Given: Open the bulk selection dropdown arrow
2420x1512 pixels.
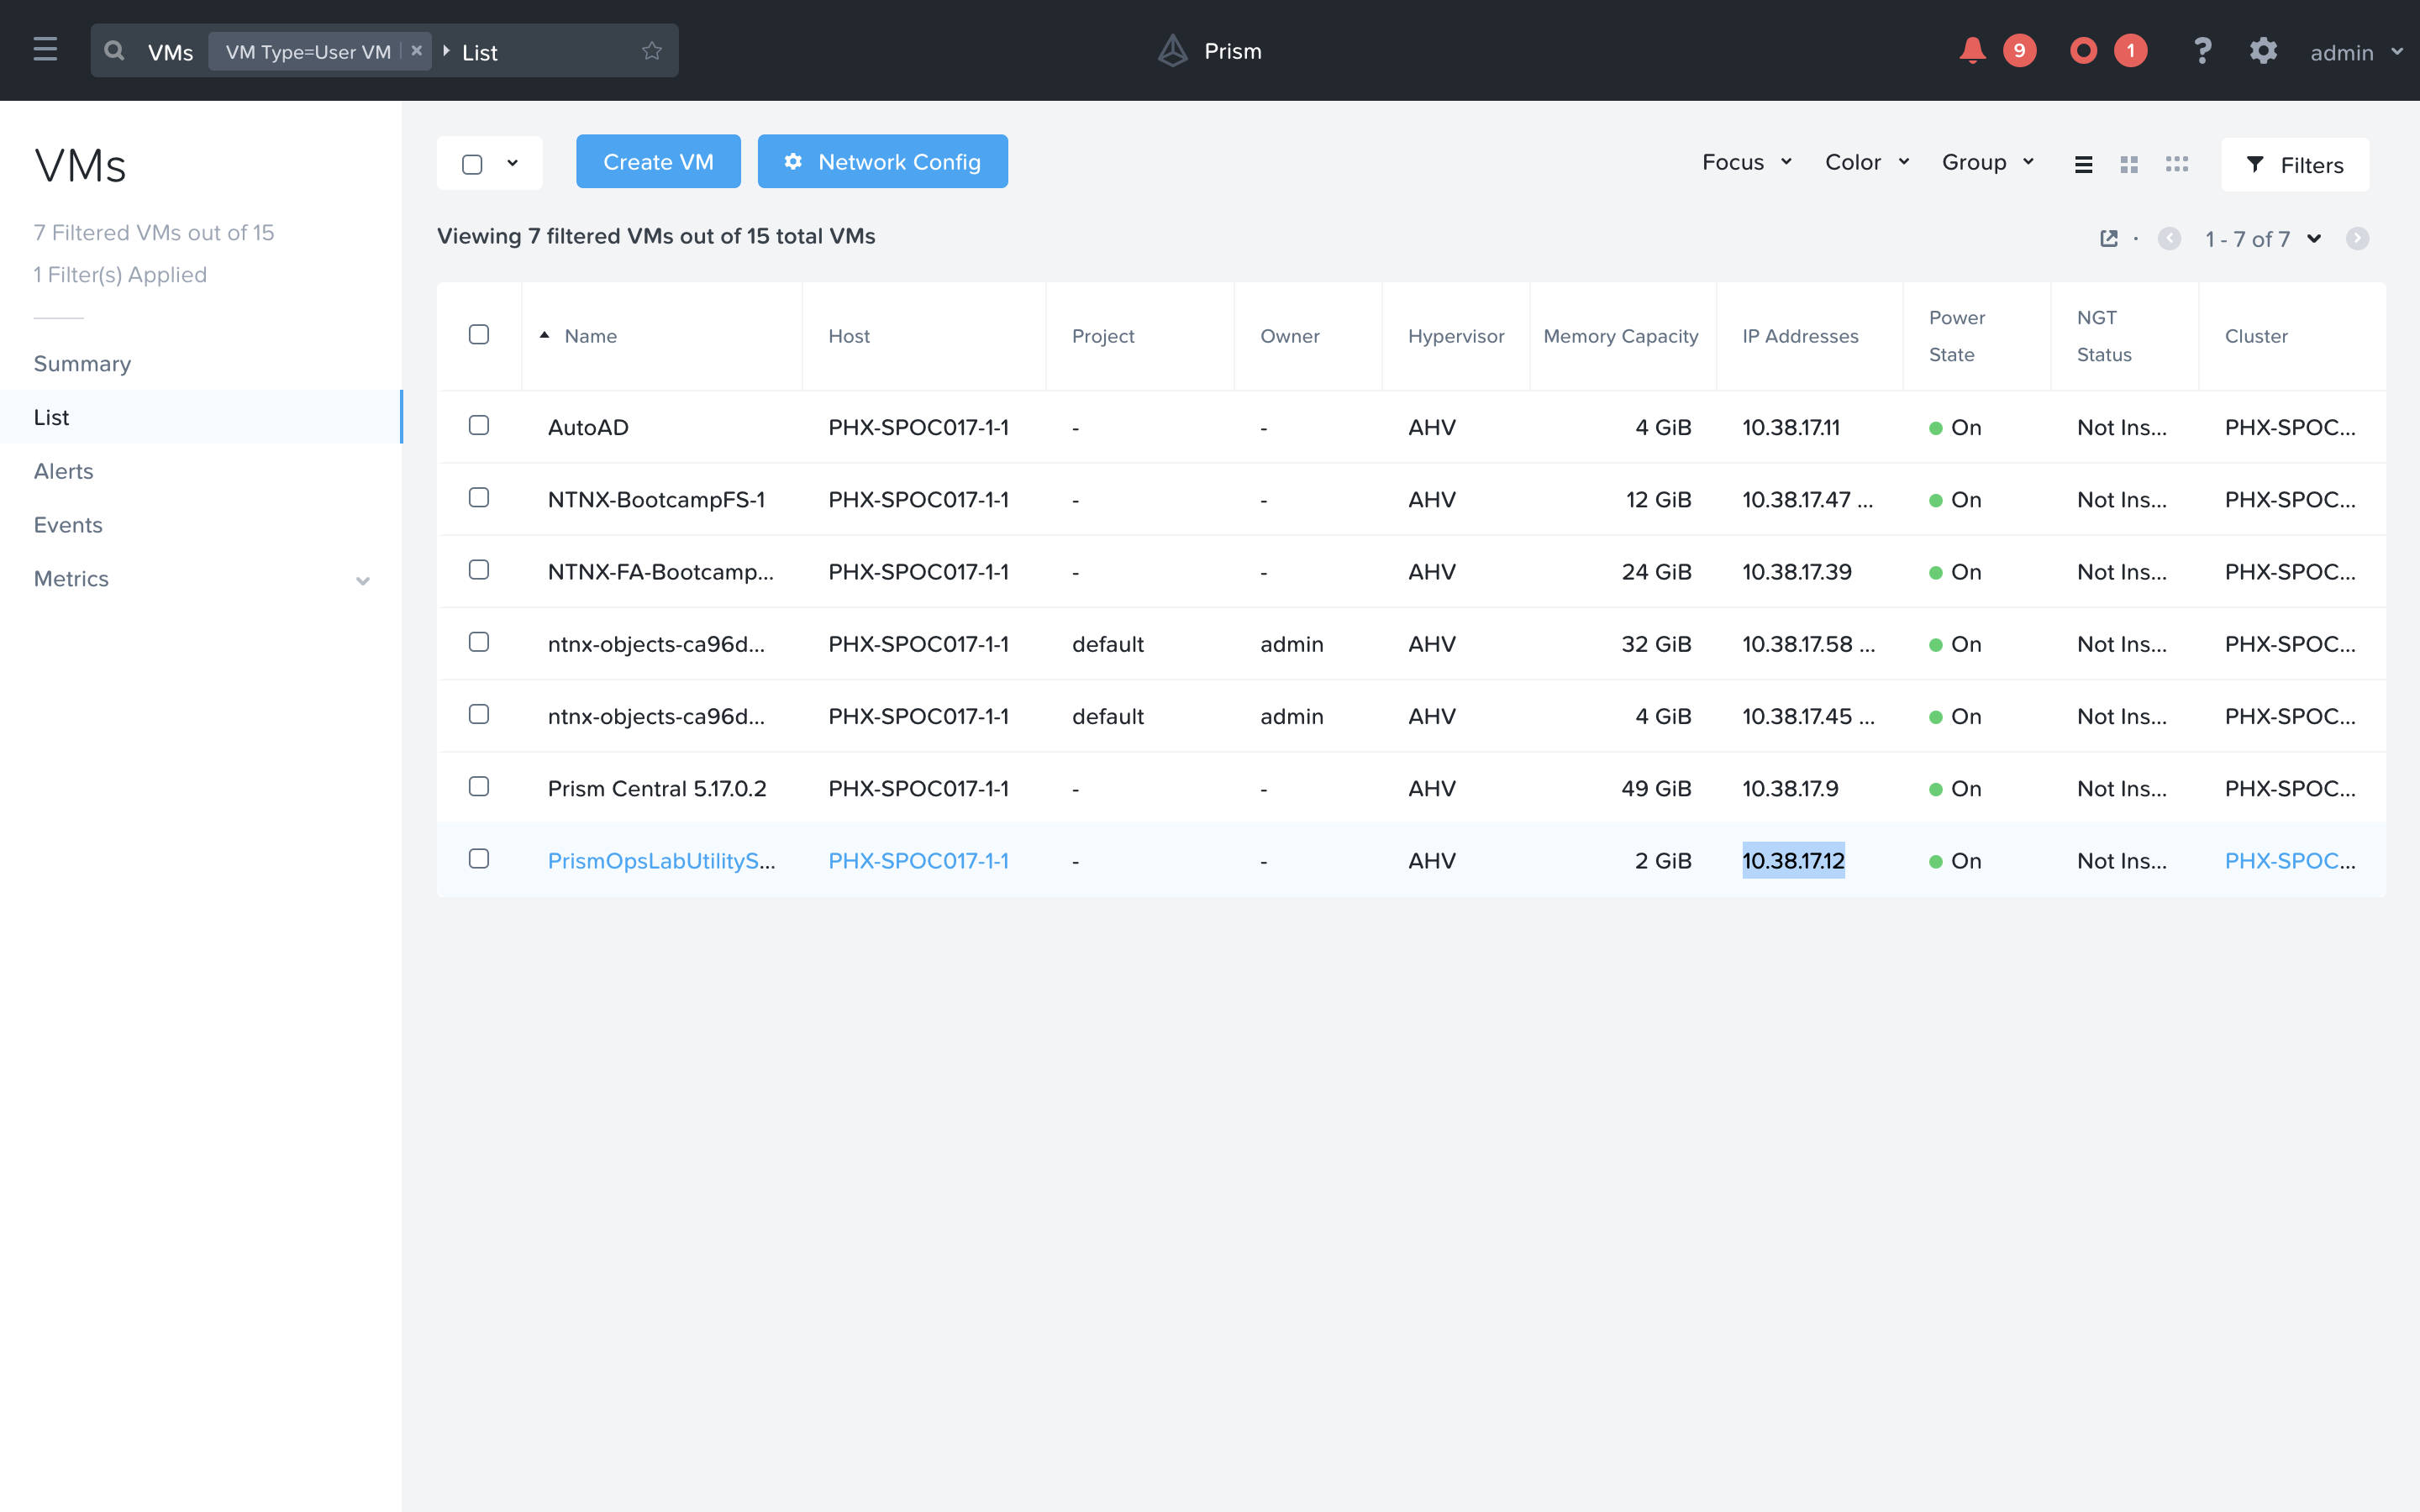Looking at the screenshot, I should pos(513,163).
